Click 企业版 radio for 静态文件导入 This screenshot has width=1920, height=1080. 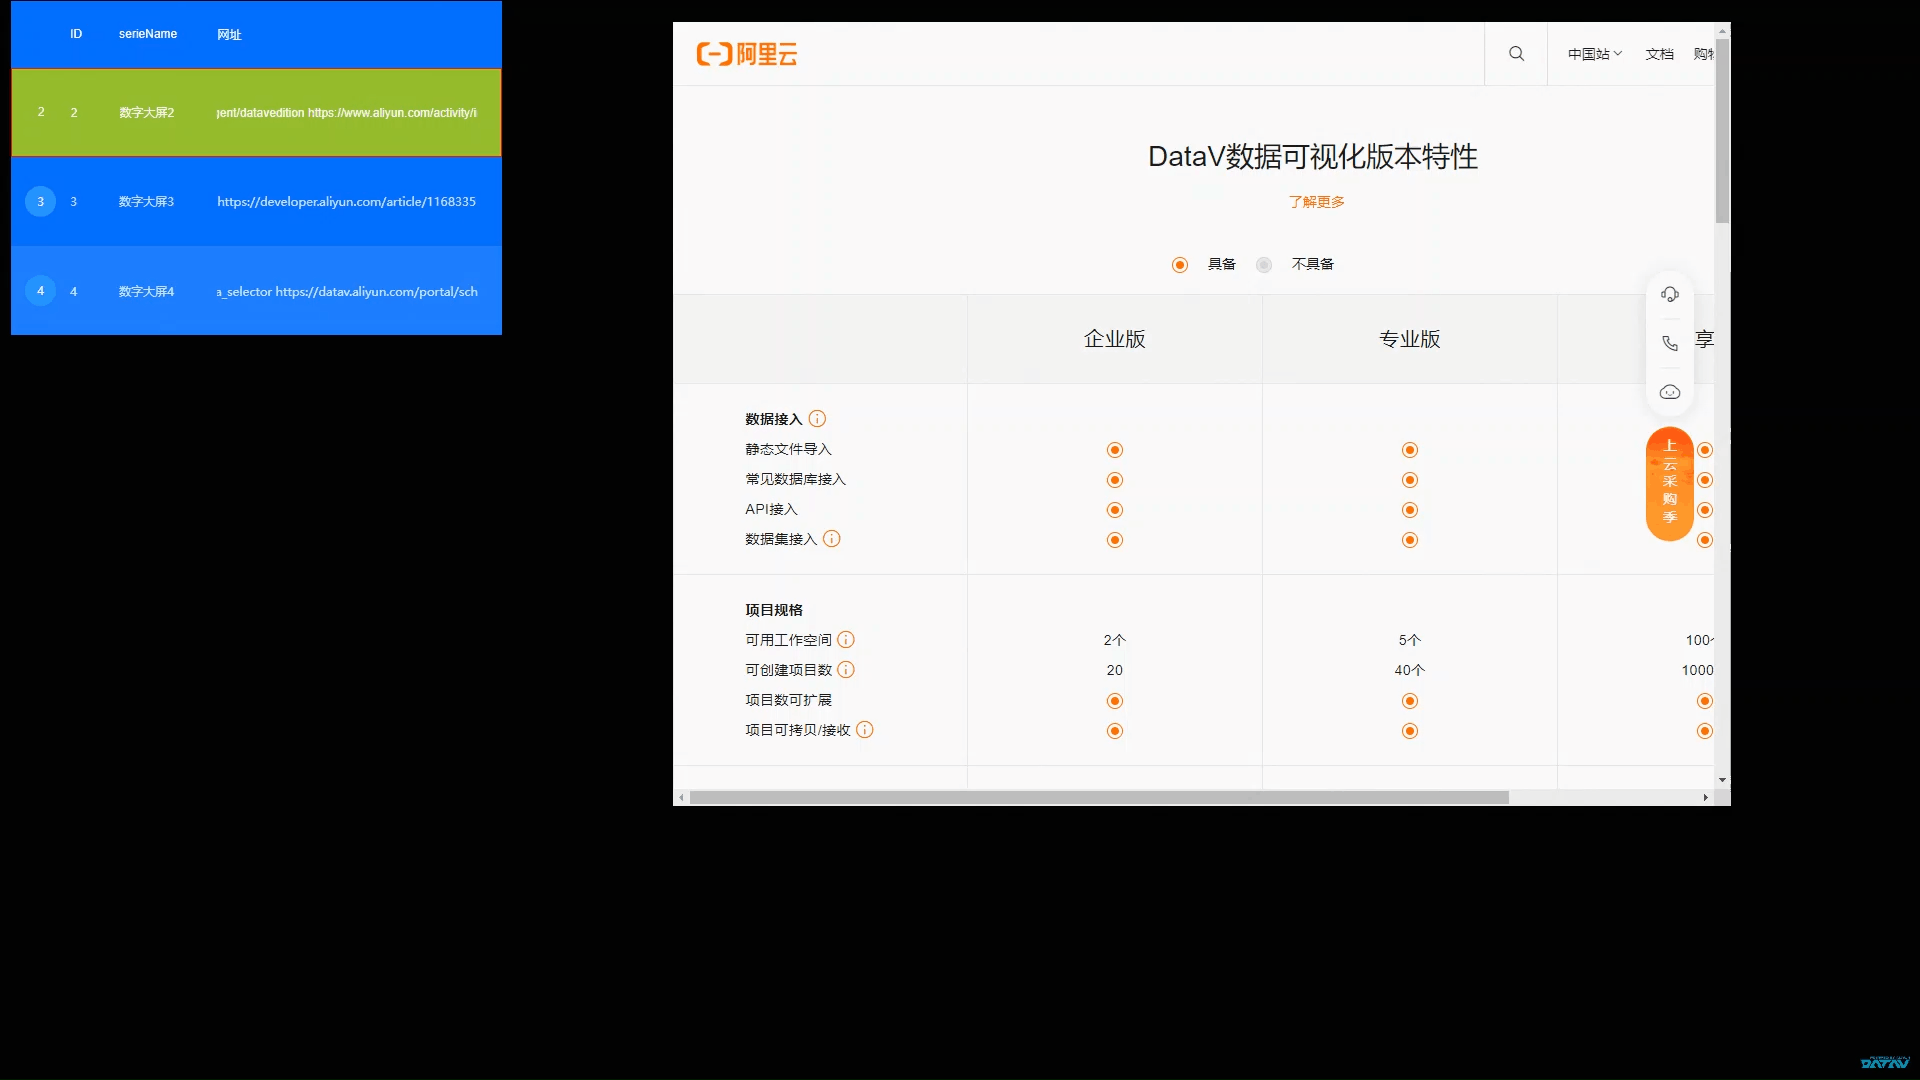(1114, 450)
